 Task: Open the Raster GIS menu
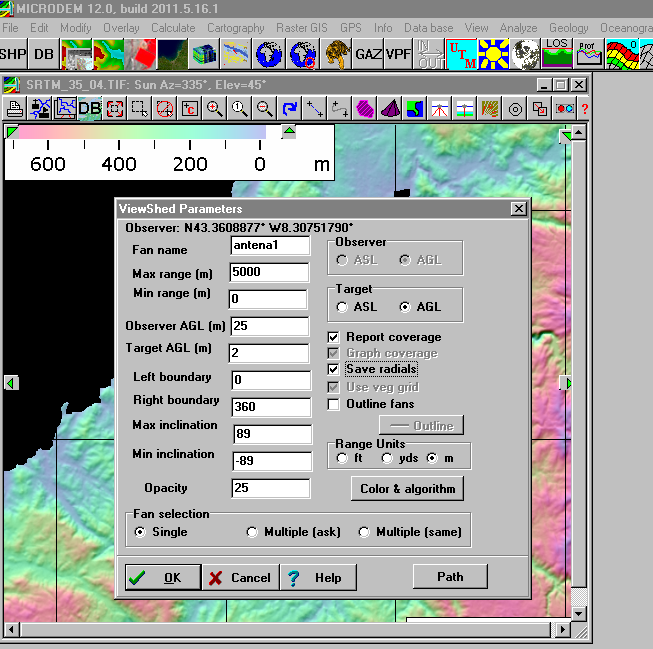click(302, 28)
